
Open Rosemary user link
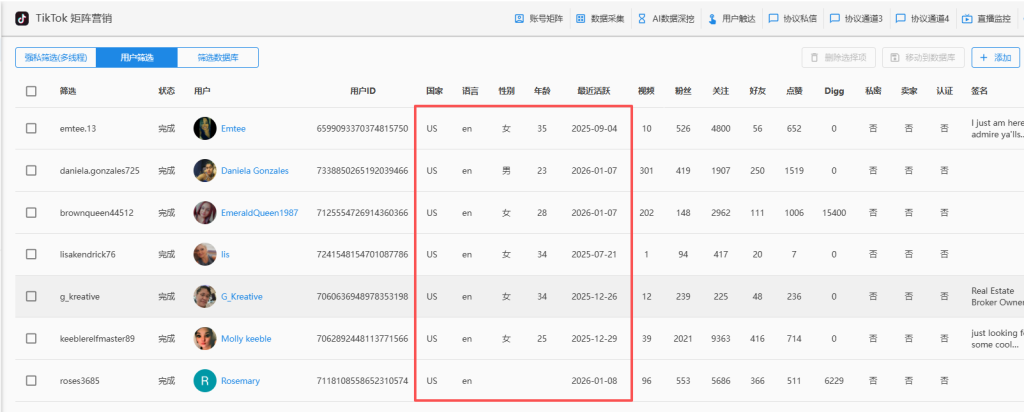coord(240,380)
